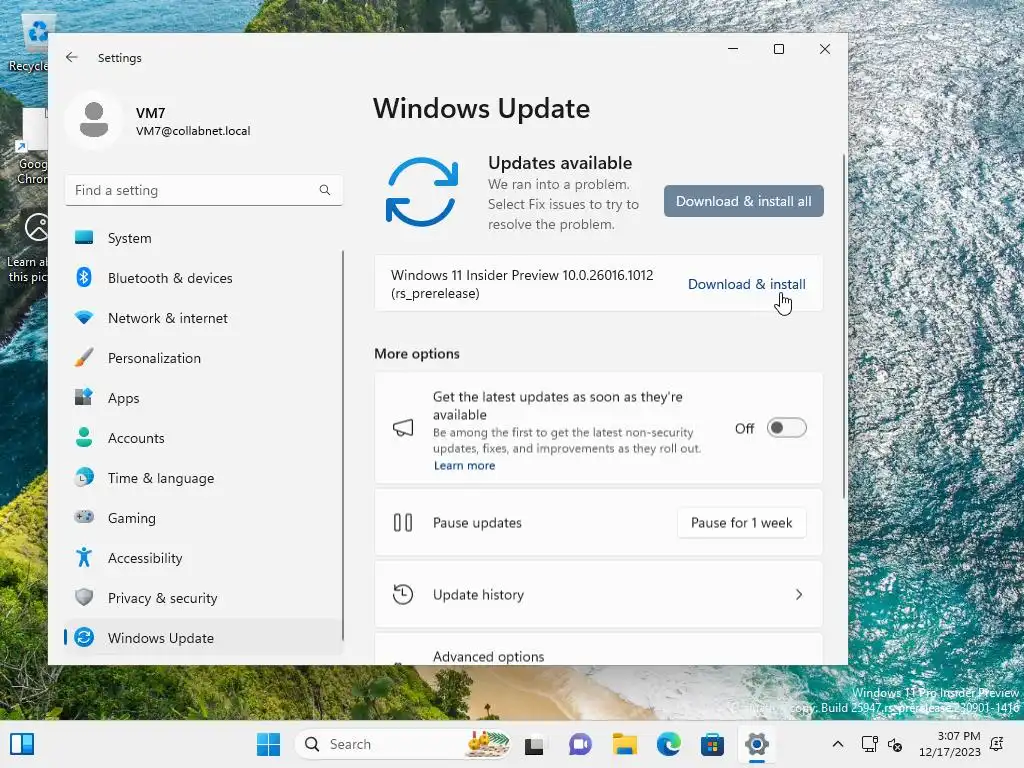Click the Time & language globe clock icon
1024x768 pixels.
(84, 477)
